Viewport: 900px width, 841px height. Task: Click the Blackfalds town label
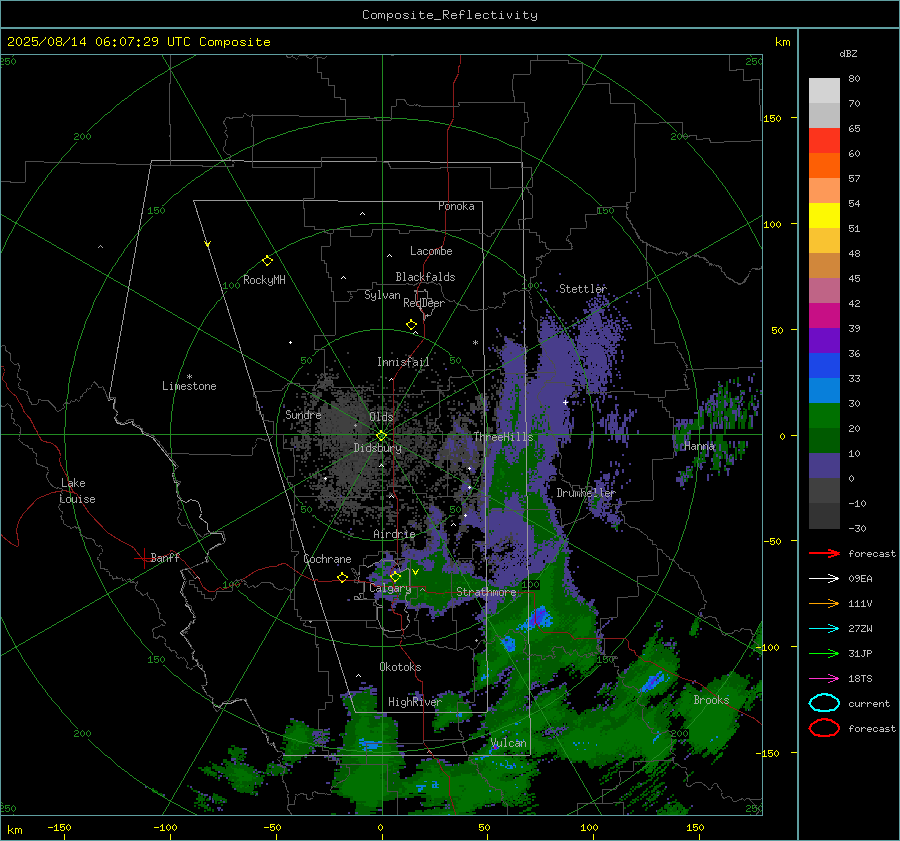(x=425, y=277)
